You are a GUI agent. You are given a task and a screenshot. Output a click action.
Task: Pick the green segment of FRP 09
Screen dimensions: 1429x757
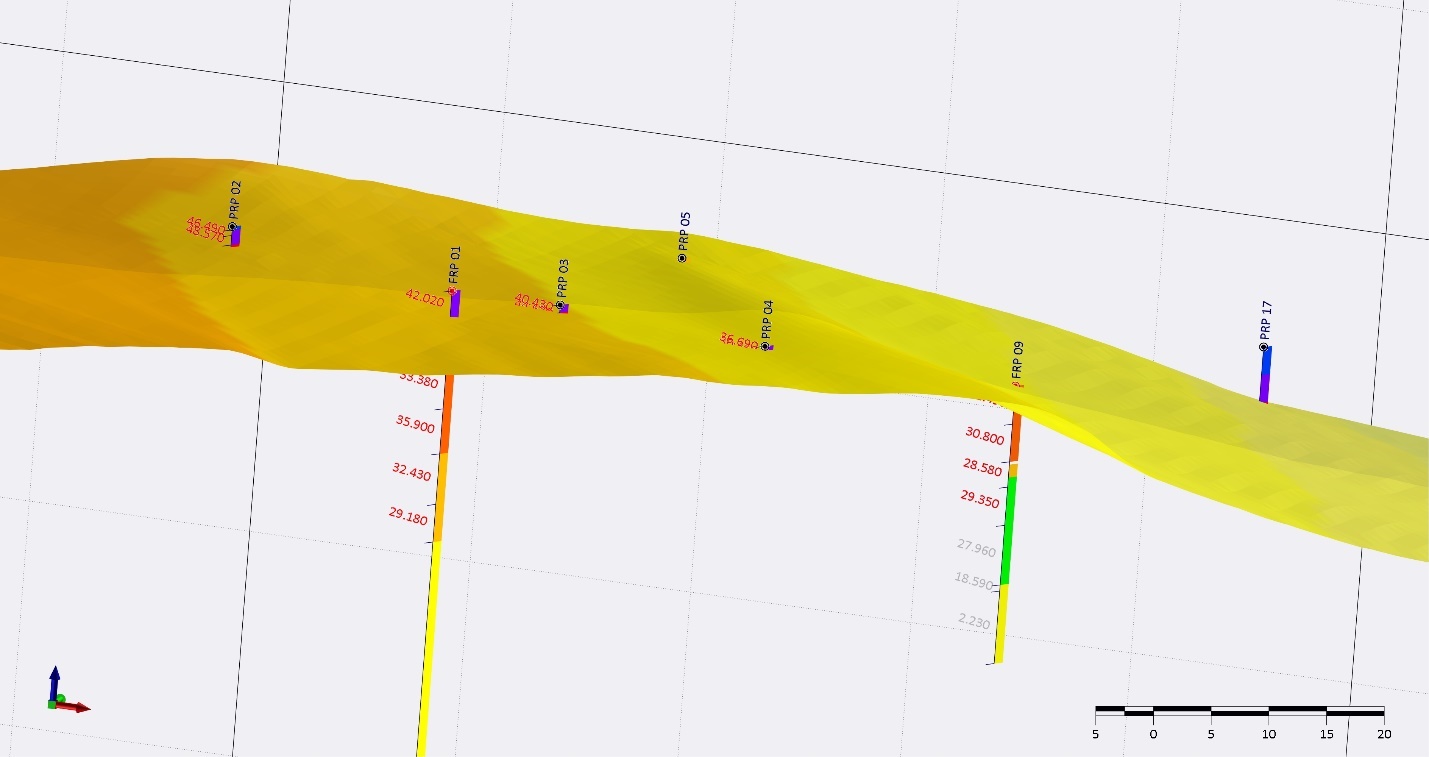(x=1008, y=530)
